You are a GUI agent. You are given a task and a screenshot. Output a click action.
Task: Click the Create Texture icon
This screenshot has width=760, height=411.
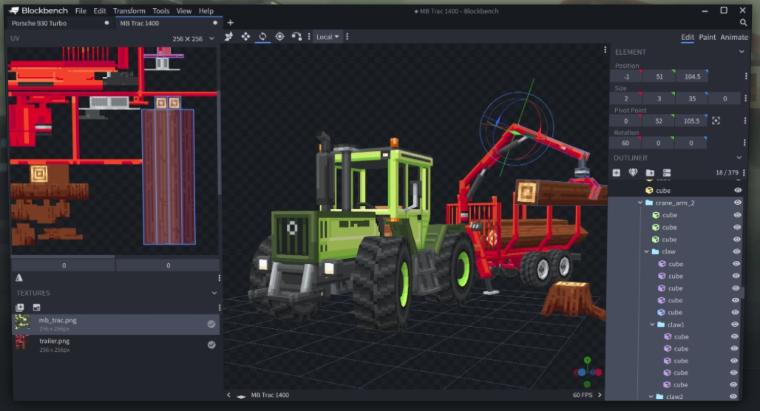pyautogui.click(x=36, y=307)
